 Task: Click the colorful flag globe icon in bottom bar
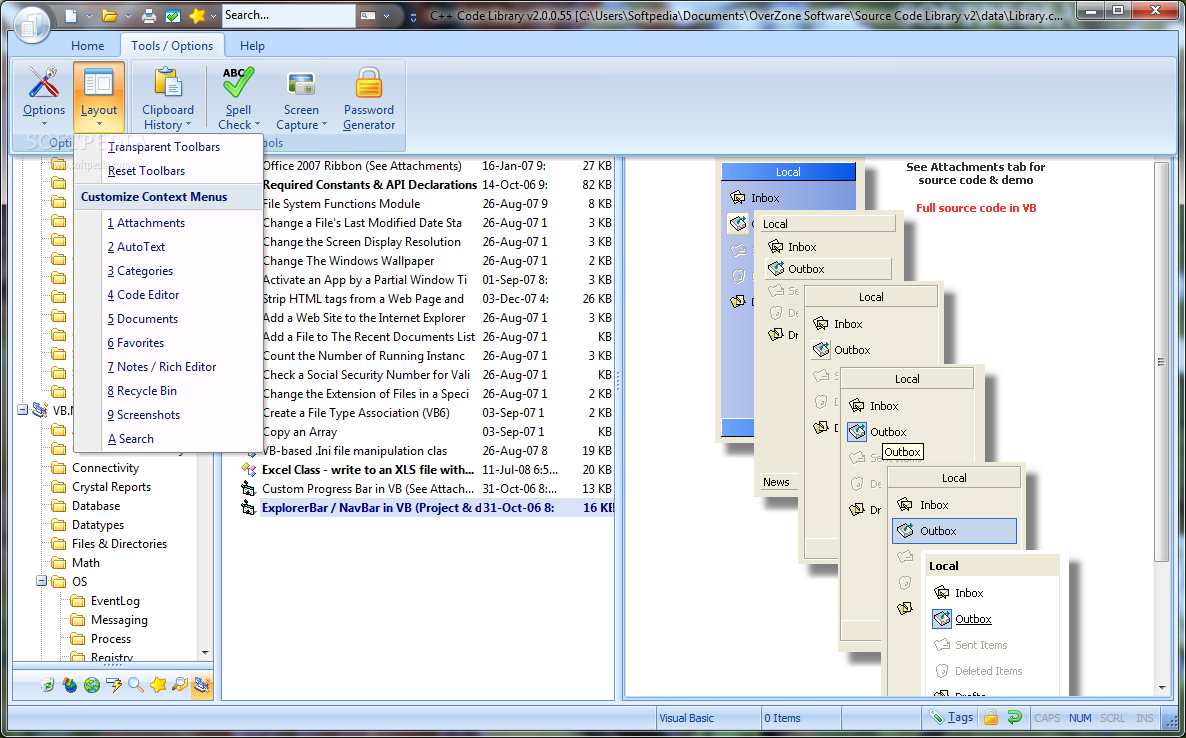click(x=70, y=685)
